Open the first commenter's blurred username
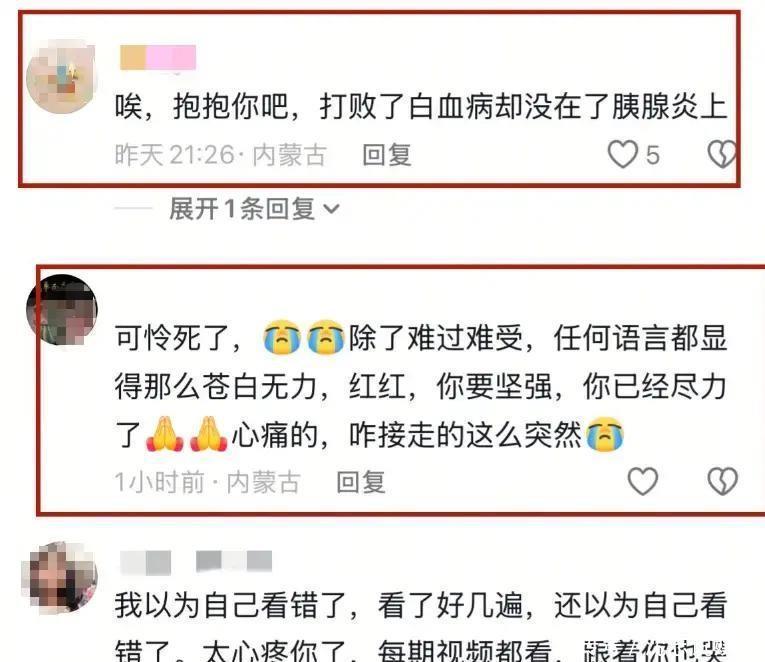765x662 pixels. [x=158, y=58]
